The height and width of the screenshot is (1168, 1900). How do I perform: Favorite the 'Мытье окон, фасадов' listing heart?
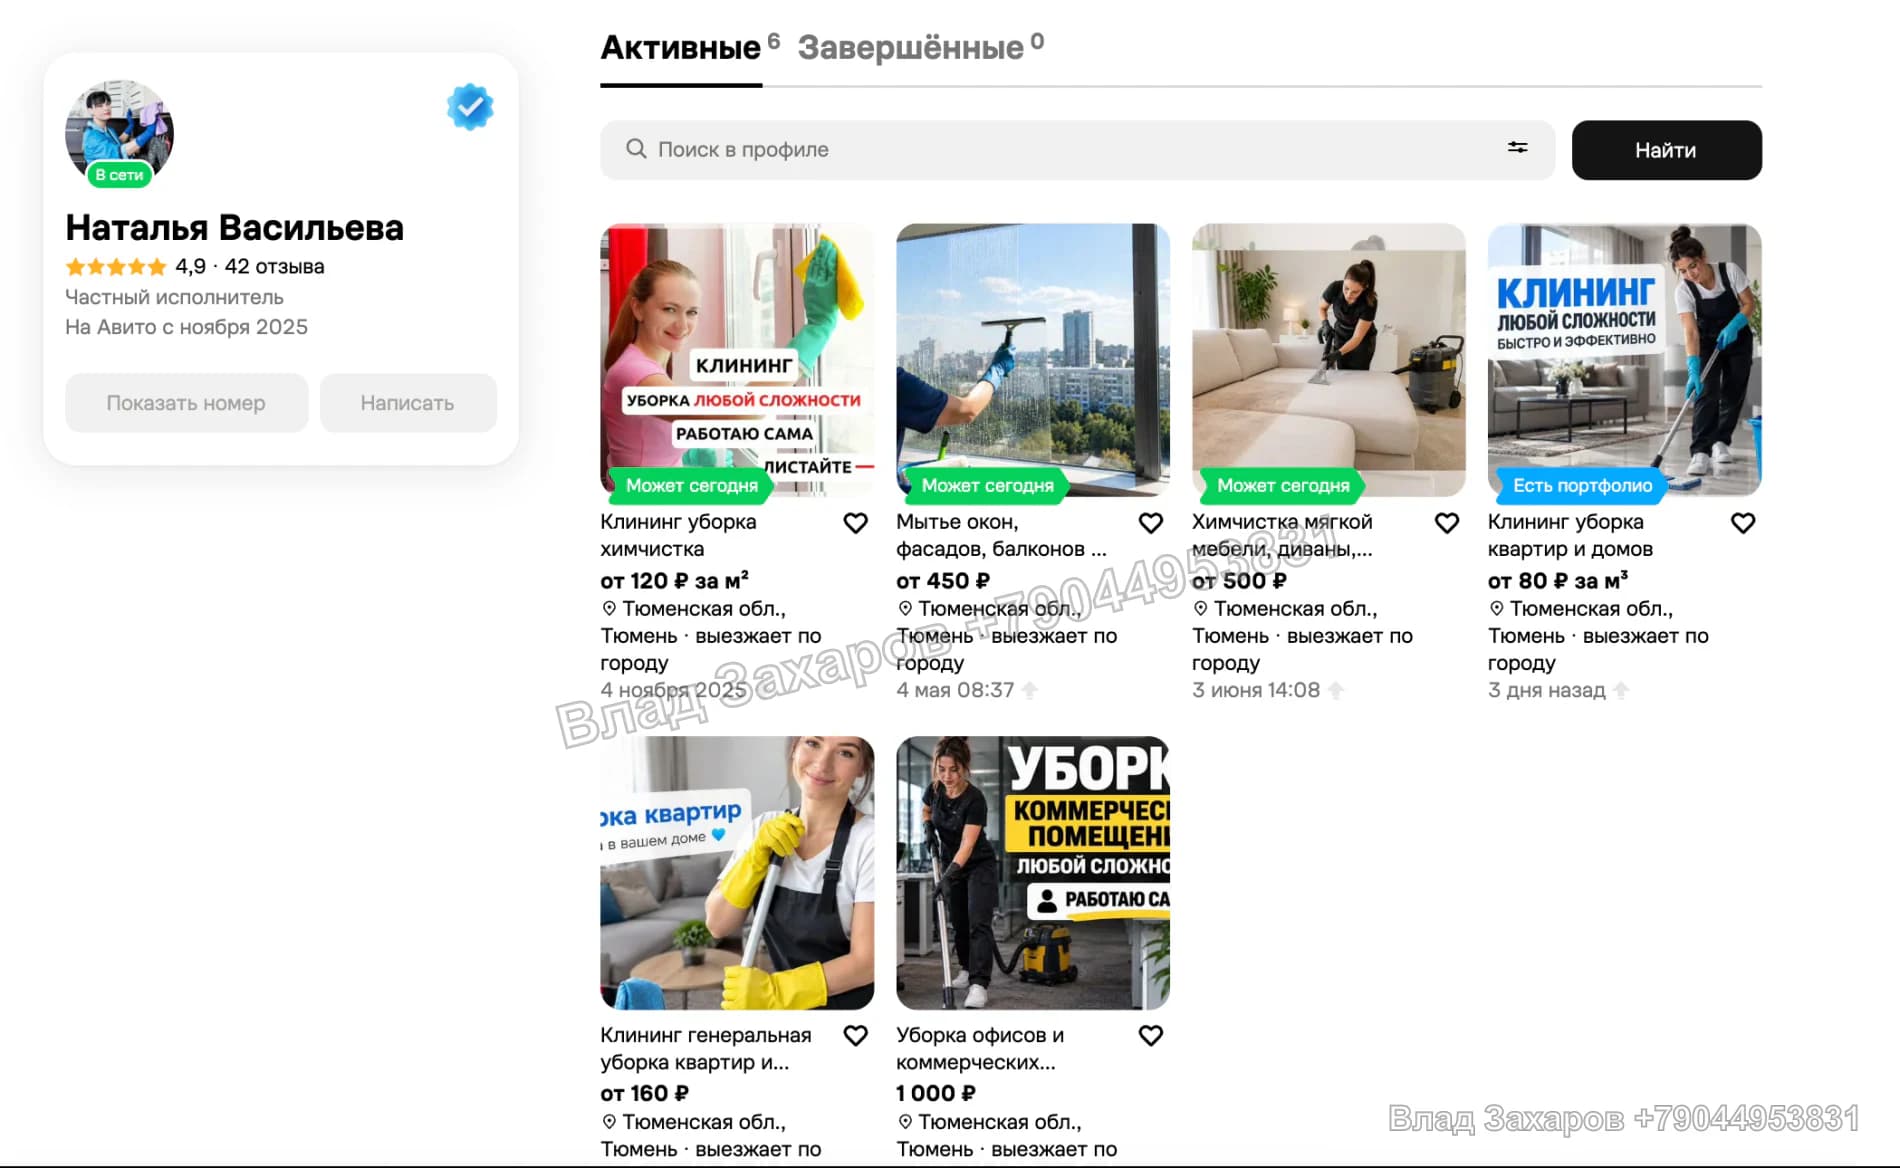pos(1151,523)
